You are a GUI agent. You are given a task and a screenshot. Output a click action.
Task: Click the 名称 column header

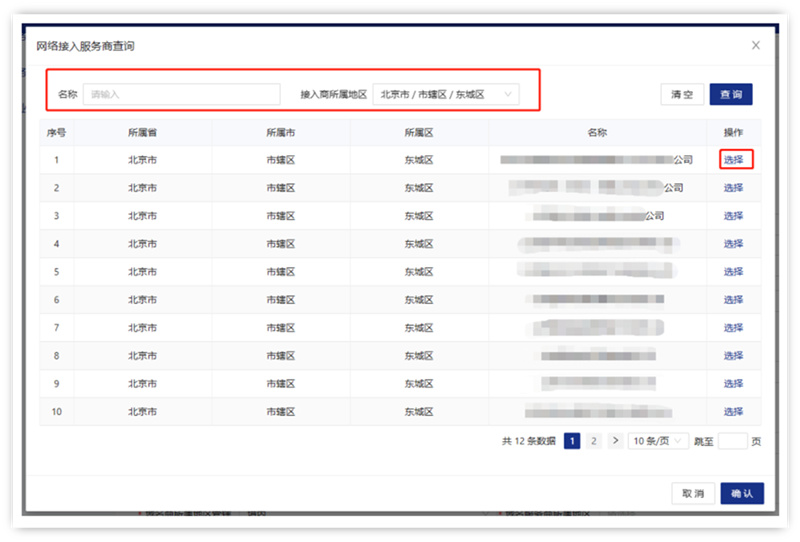(x=597, y=132)
